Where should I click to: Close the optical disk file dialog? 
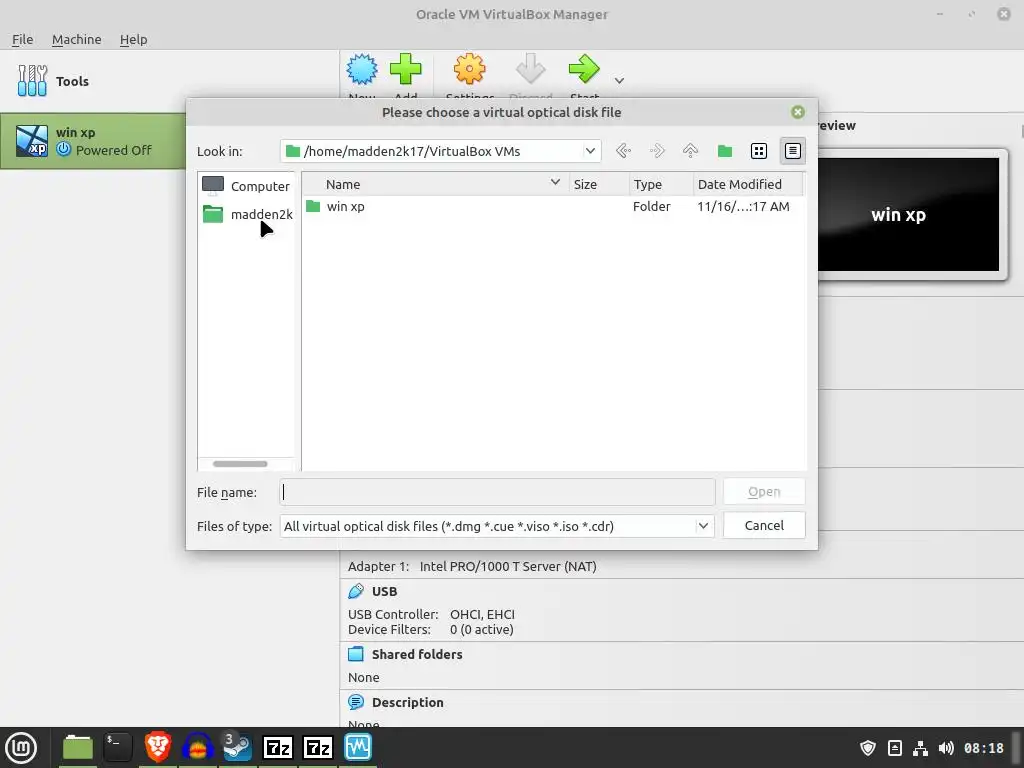tap(797, 112)
